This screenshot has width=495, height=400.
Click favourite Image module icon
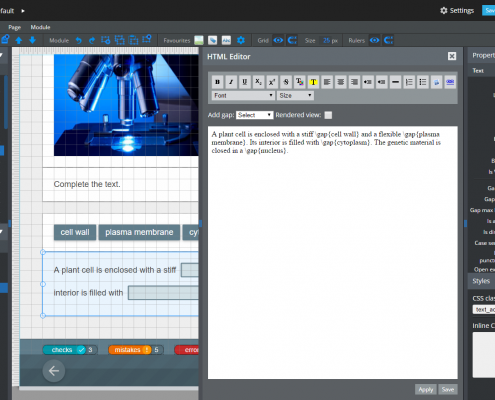click(x=199, y=40)
